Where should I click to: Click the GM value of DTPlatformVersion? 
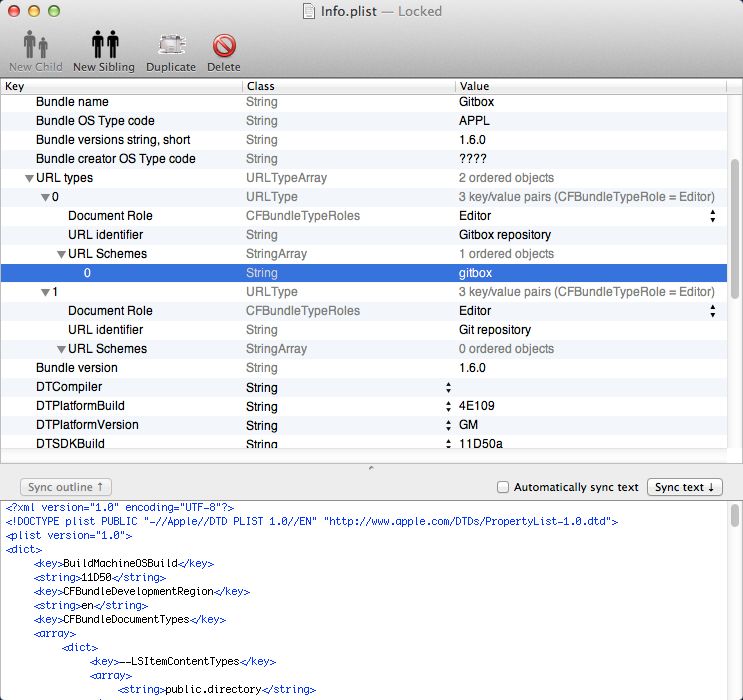point(468,425)
